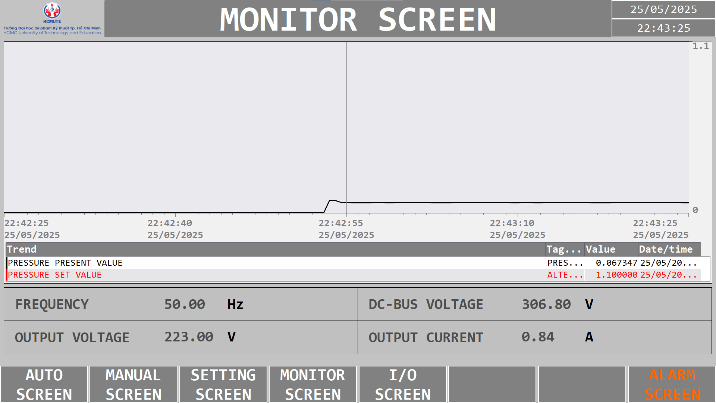Open the orange ALARM SCREEN button
Image resolution: width=716 pixels, height=403 pixels.
point(672,384)
